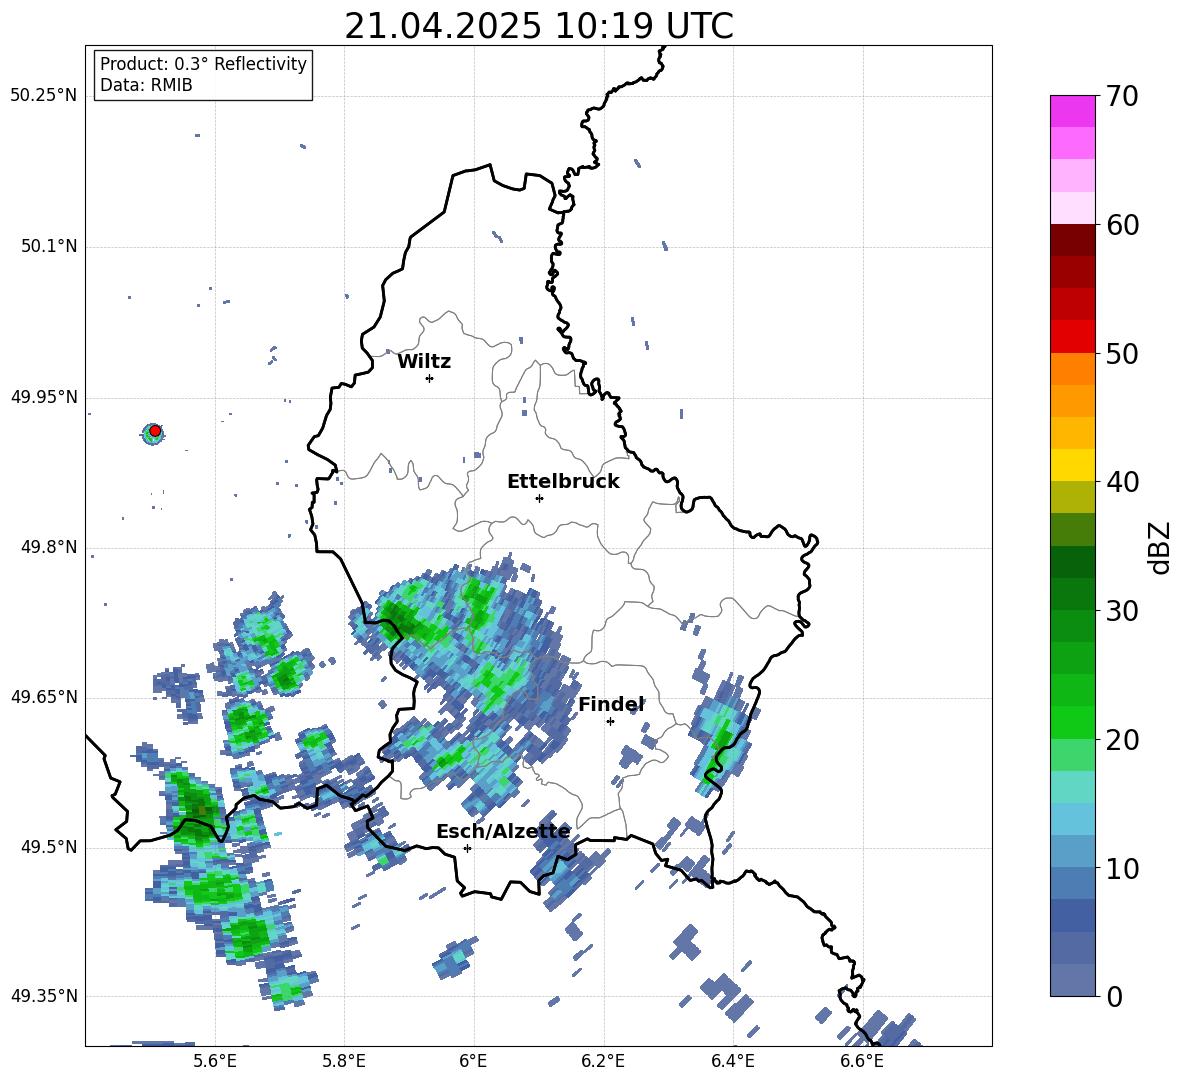Click the 50.25°N latitude label

44,96
